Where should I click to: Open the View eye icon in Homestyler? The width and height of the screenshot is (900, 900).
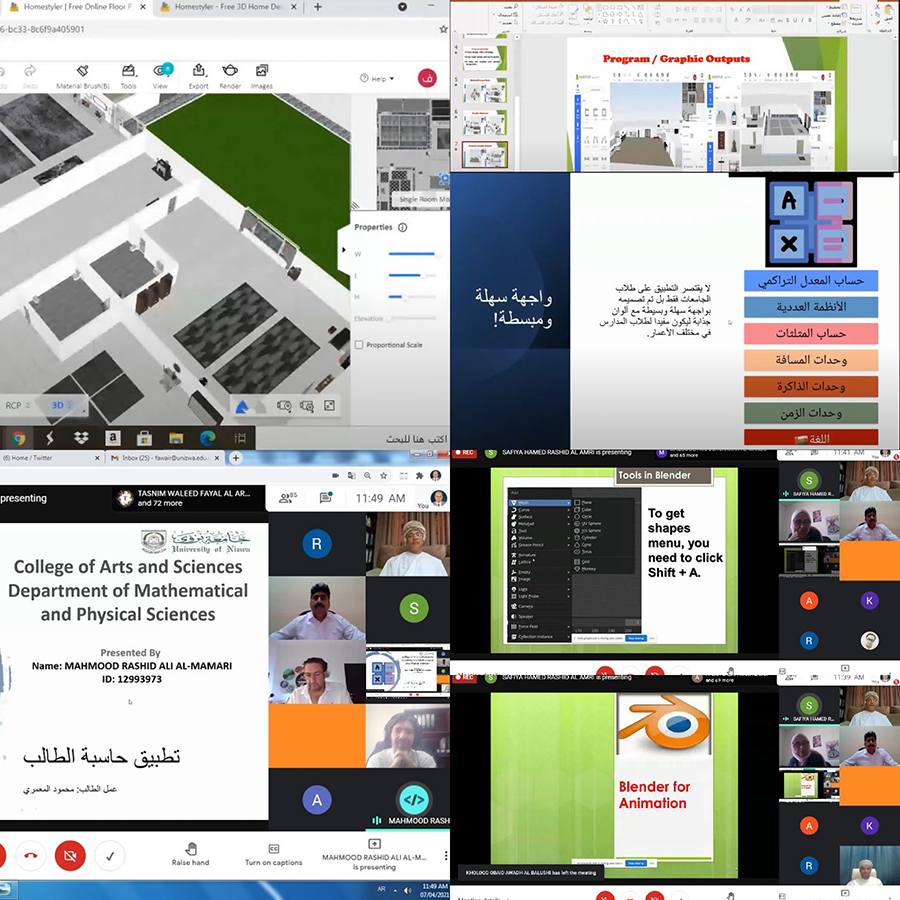point(161,71)
